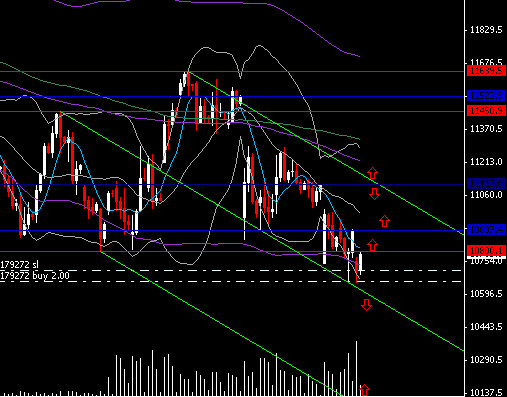
Task: Select the 11213.0 price axis value
Action: [x=486, y=162]
